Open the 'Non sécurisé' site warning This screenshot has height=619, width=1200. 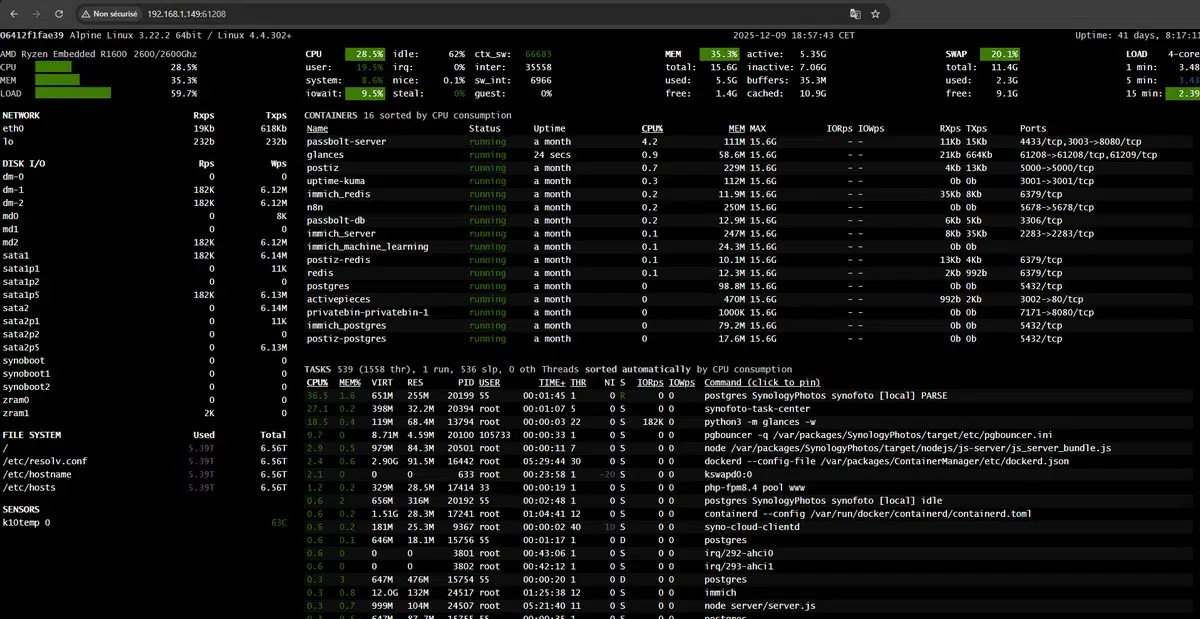click(x=109, y=14)
